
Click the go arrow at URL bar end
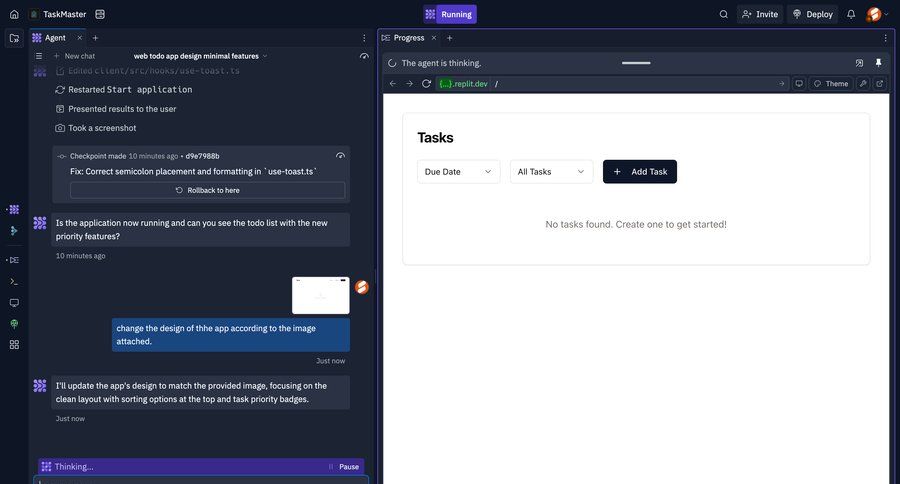781,84
